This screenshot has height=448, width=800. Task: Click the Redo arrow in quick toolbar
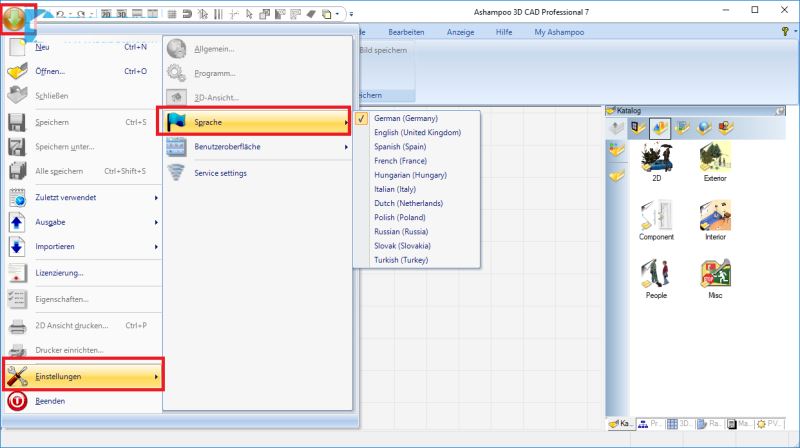coord(81,14)
